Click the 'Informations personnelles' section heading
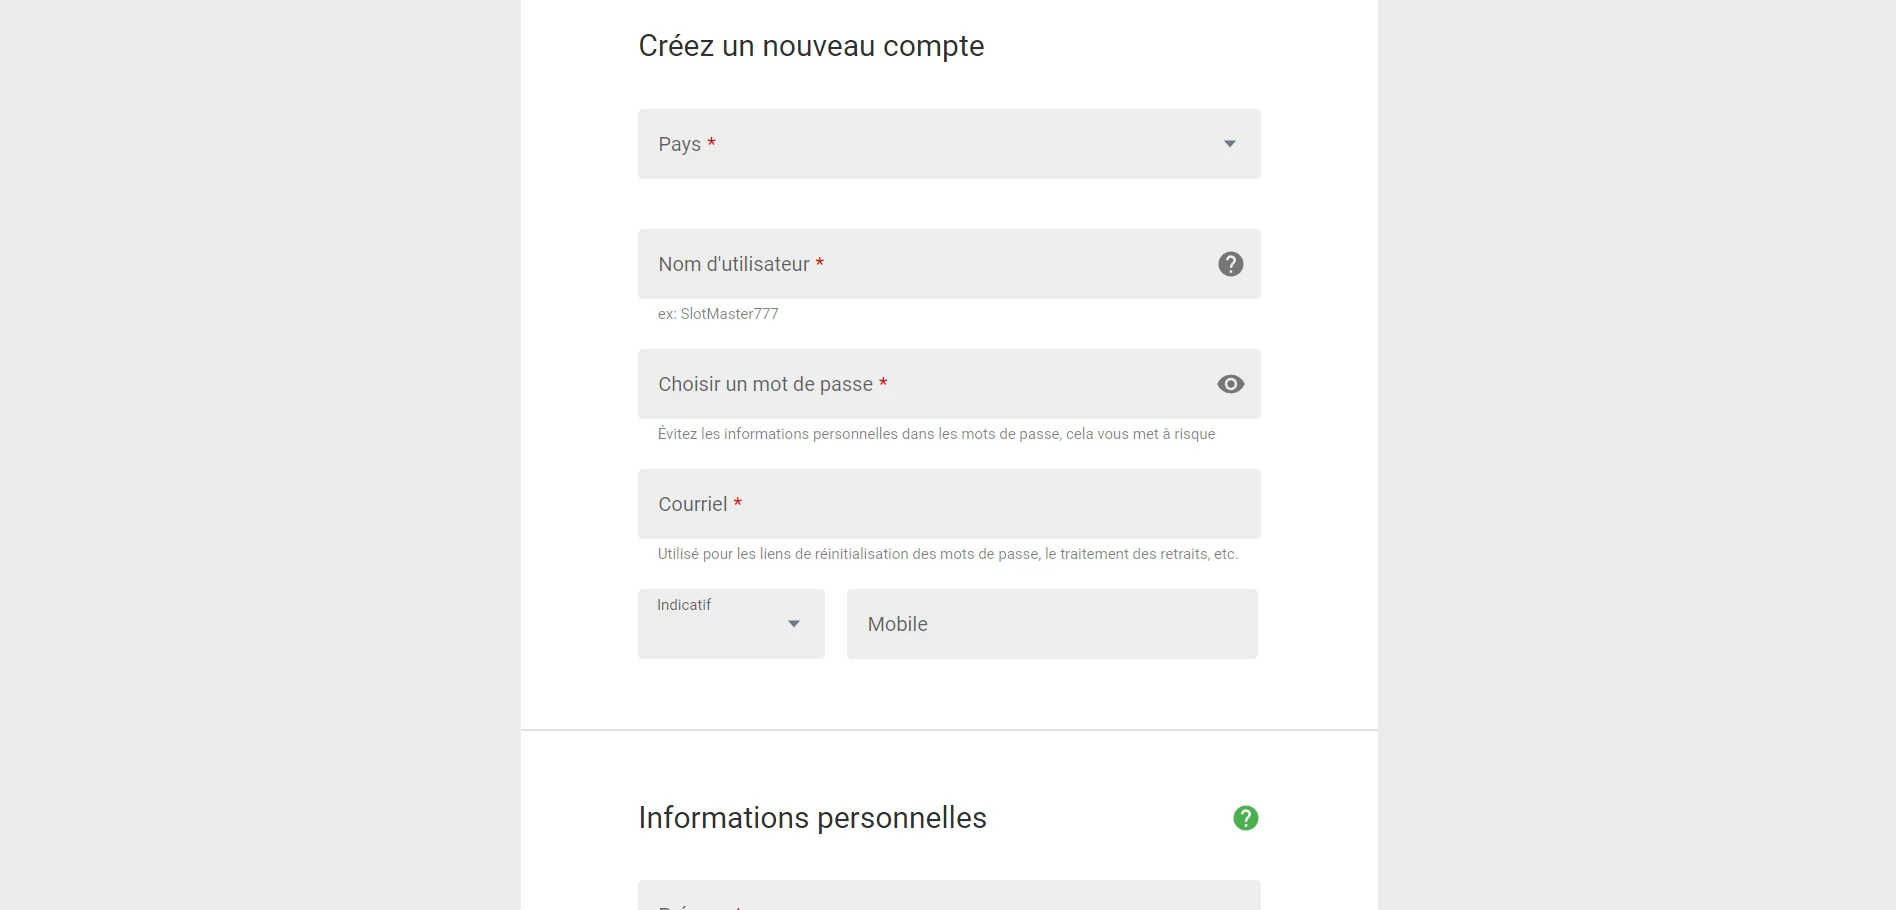The height and width of the screenshot is (910, 1896). tap(812, 818)
